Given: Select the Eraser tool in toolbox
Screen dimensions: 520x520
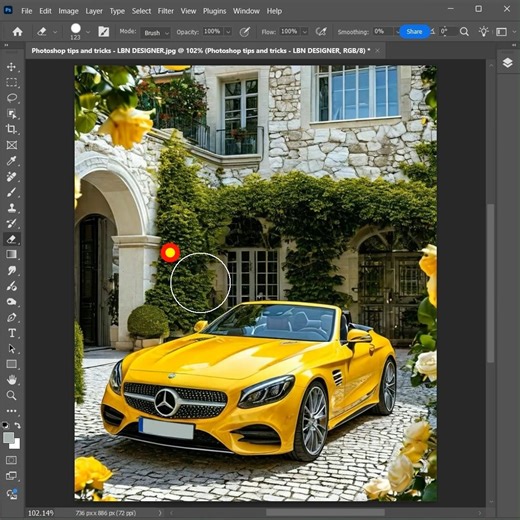Looking at the screenshot, I should pos(12,239).
